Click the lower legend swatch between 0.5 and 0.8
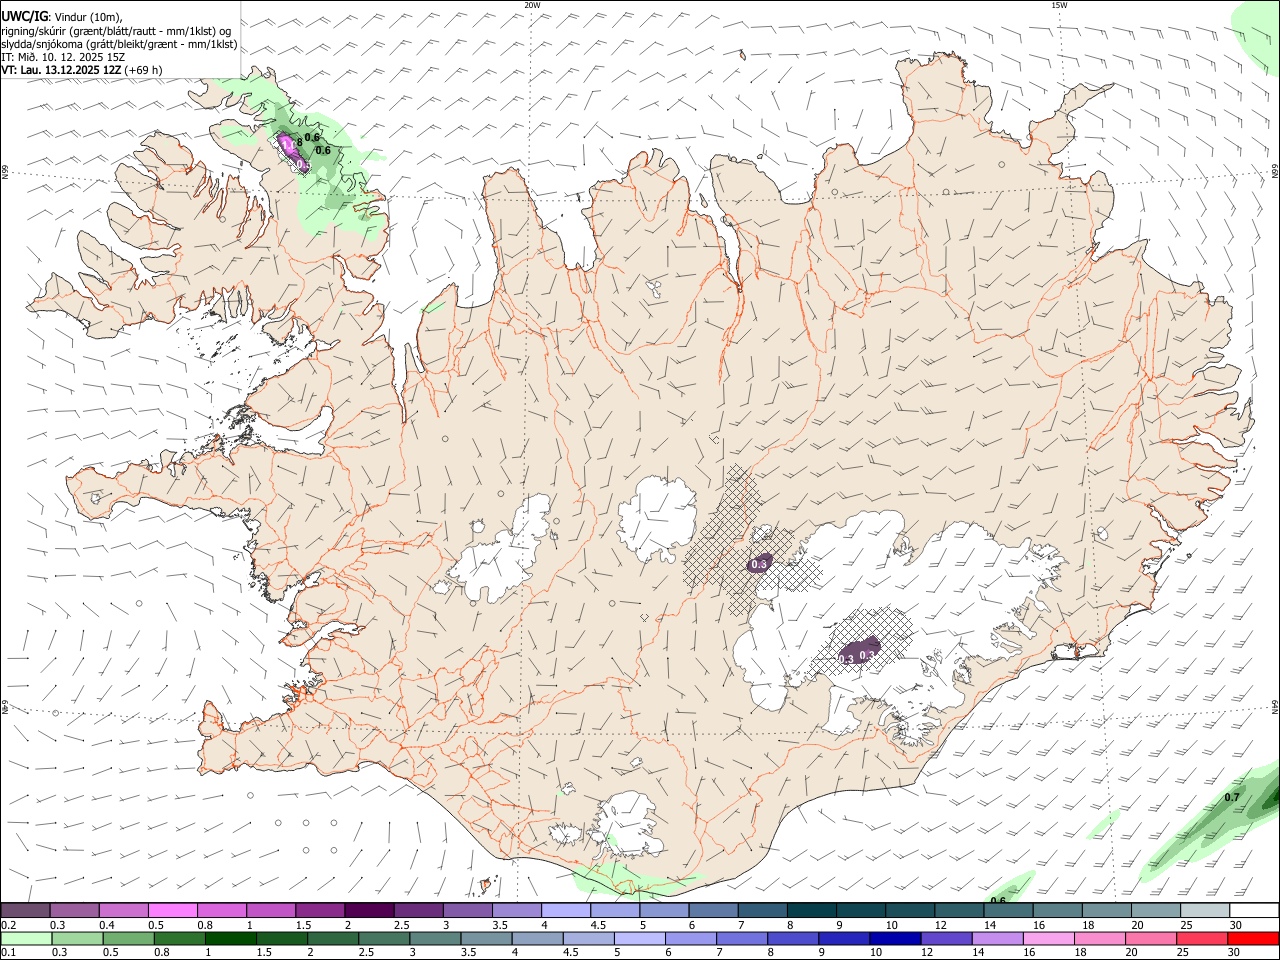1280x960 pixels. 128,938
